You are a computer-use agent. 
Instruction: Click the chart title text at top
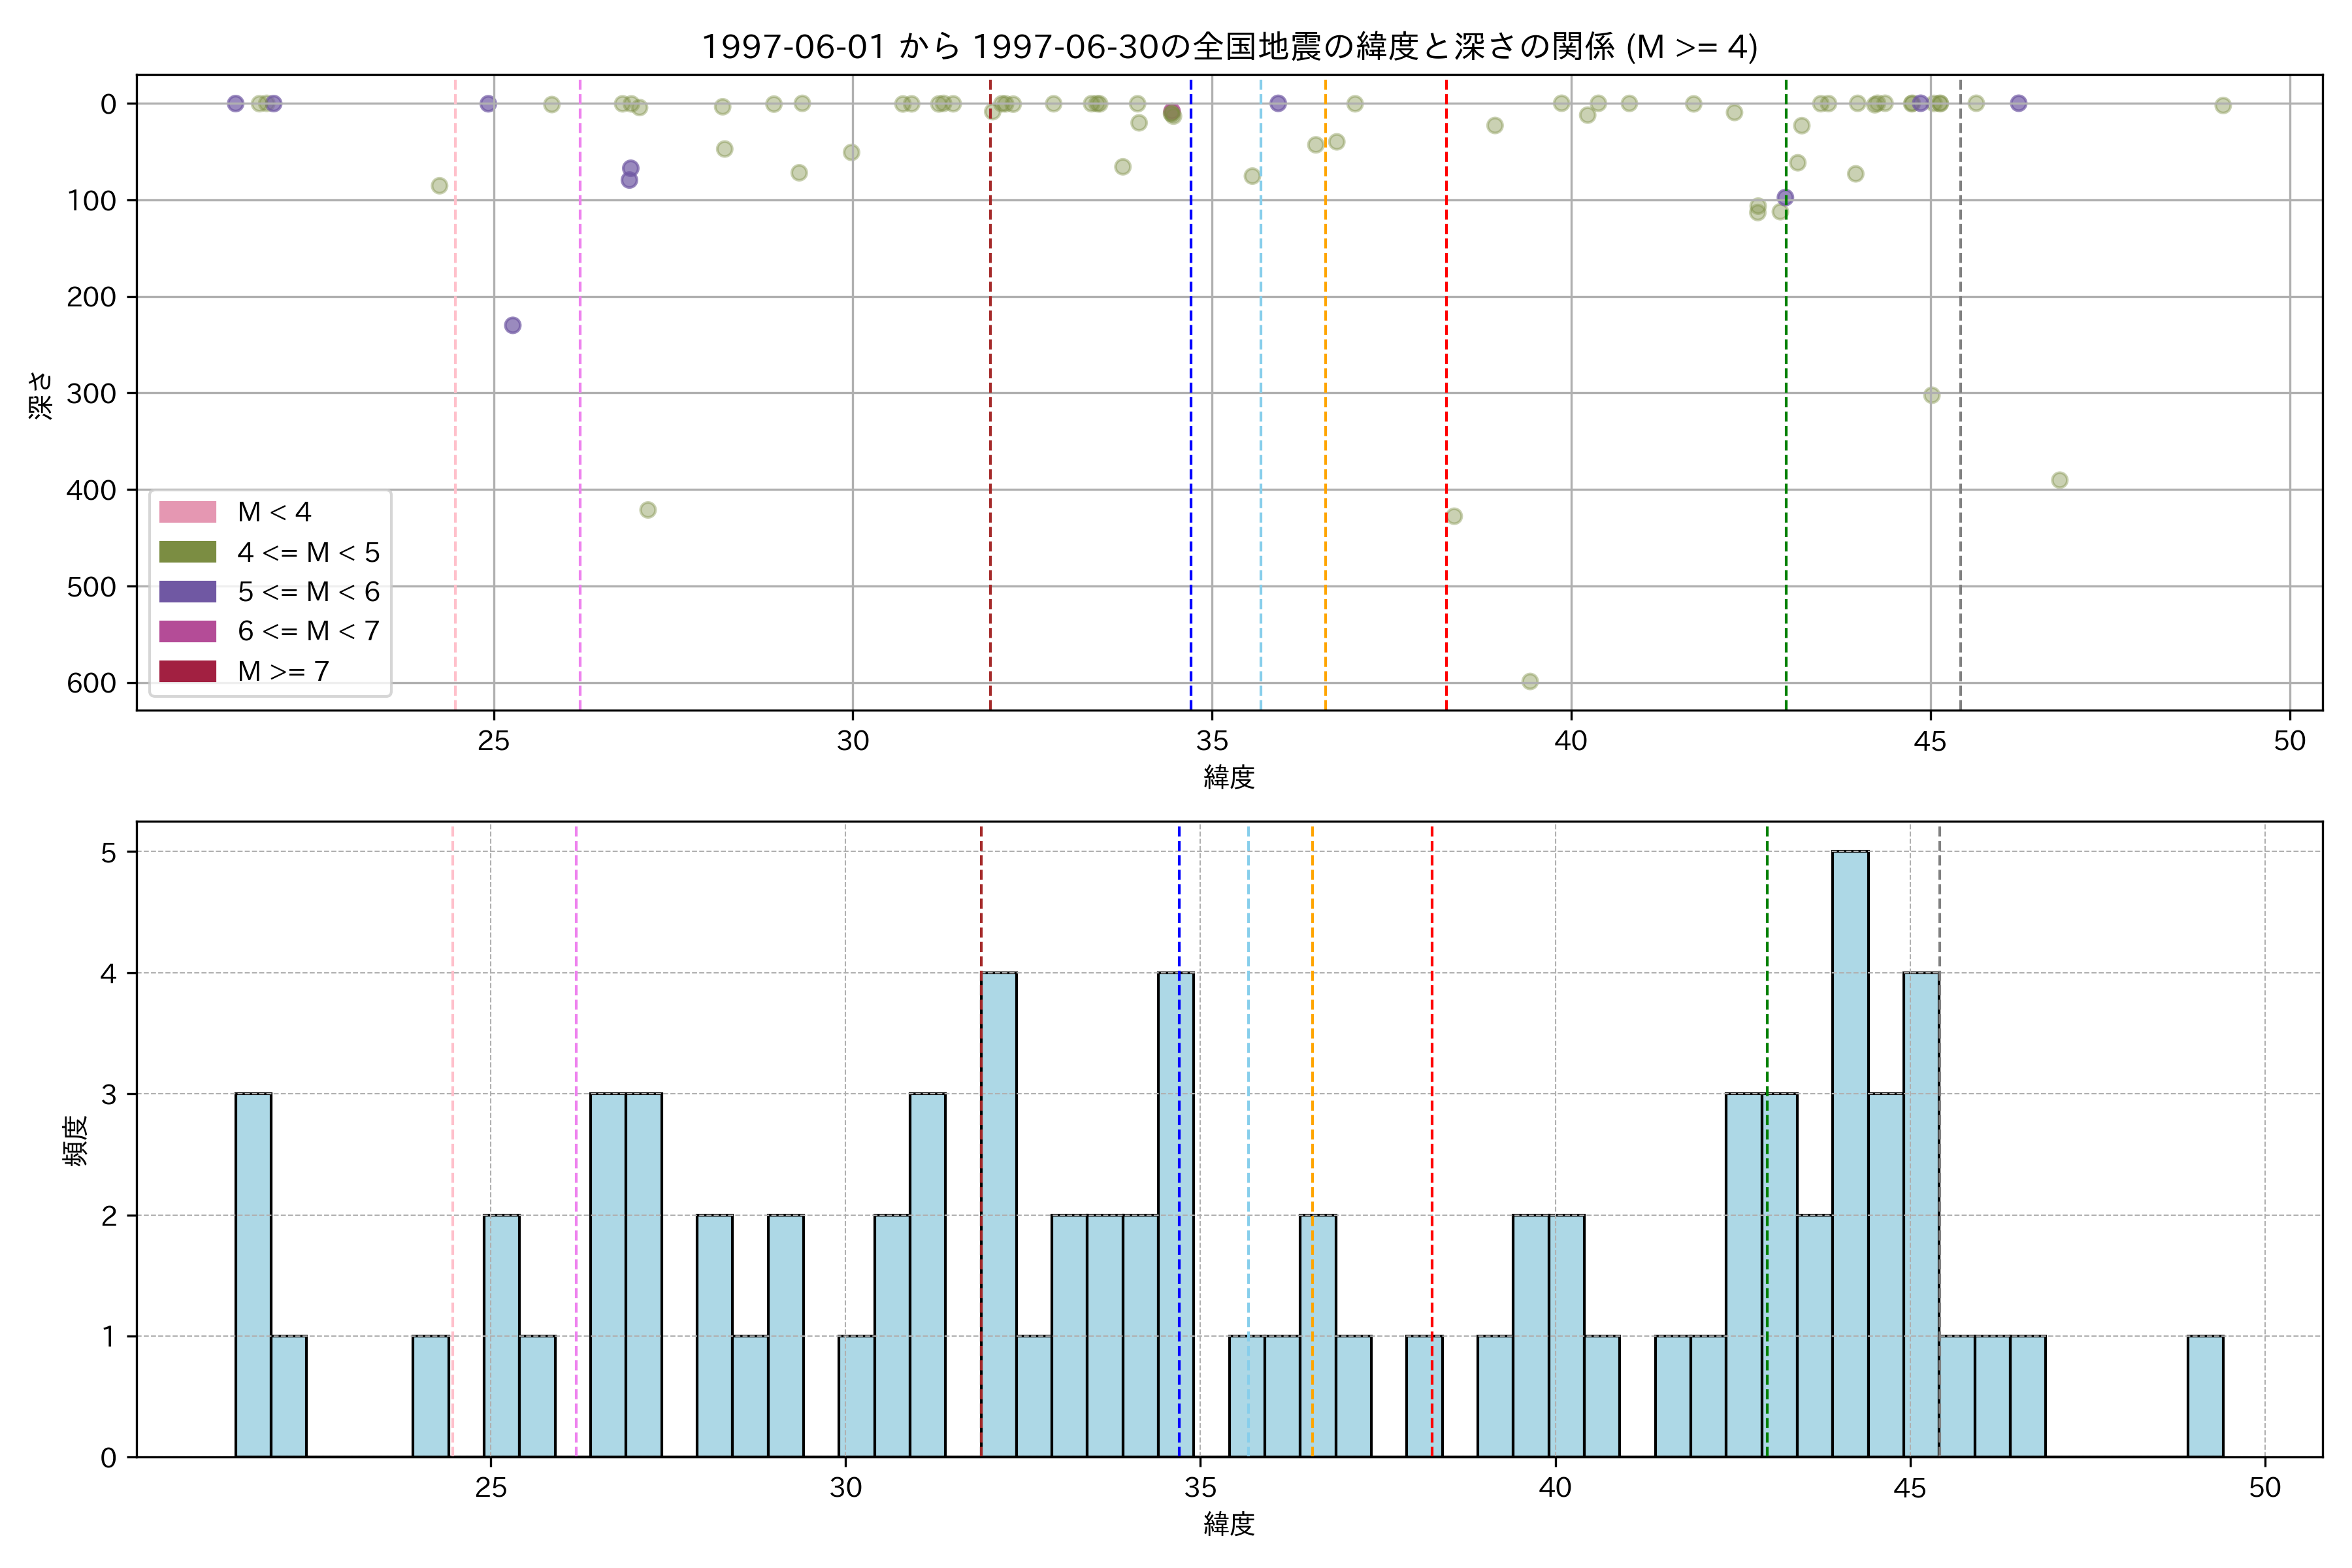point(1229,46)
